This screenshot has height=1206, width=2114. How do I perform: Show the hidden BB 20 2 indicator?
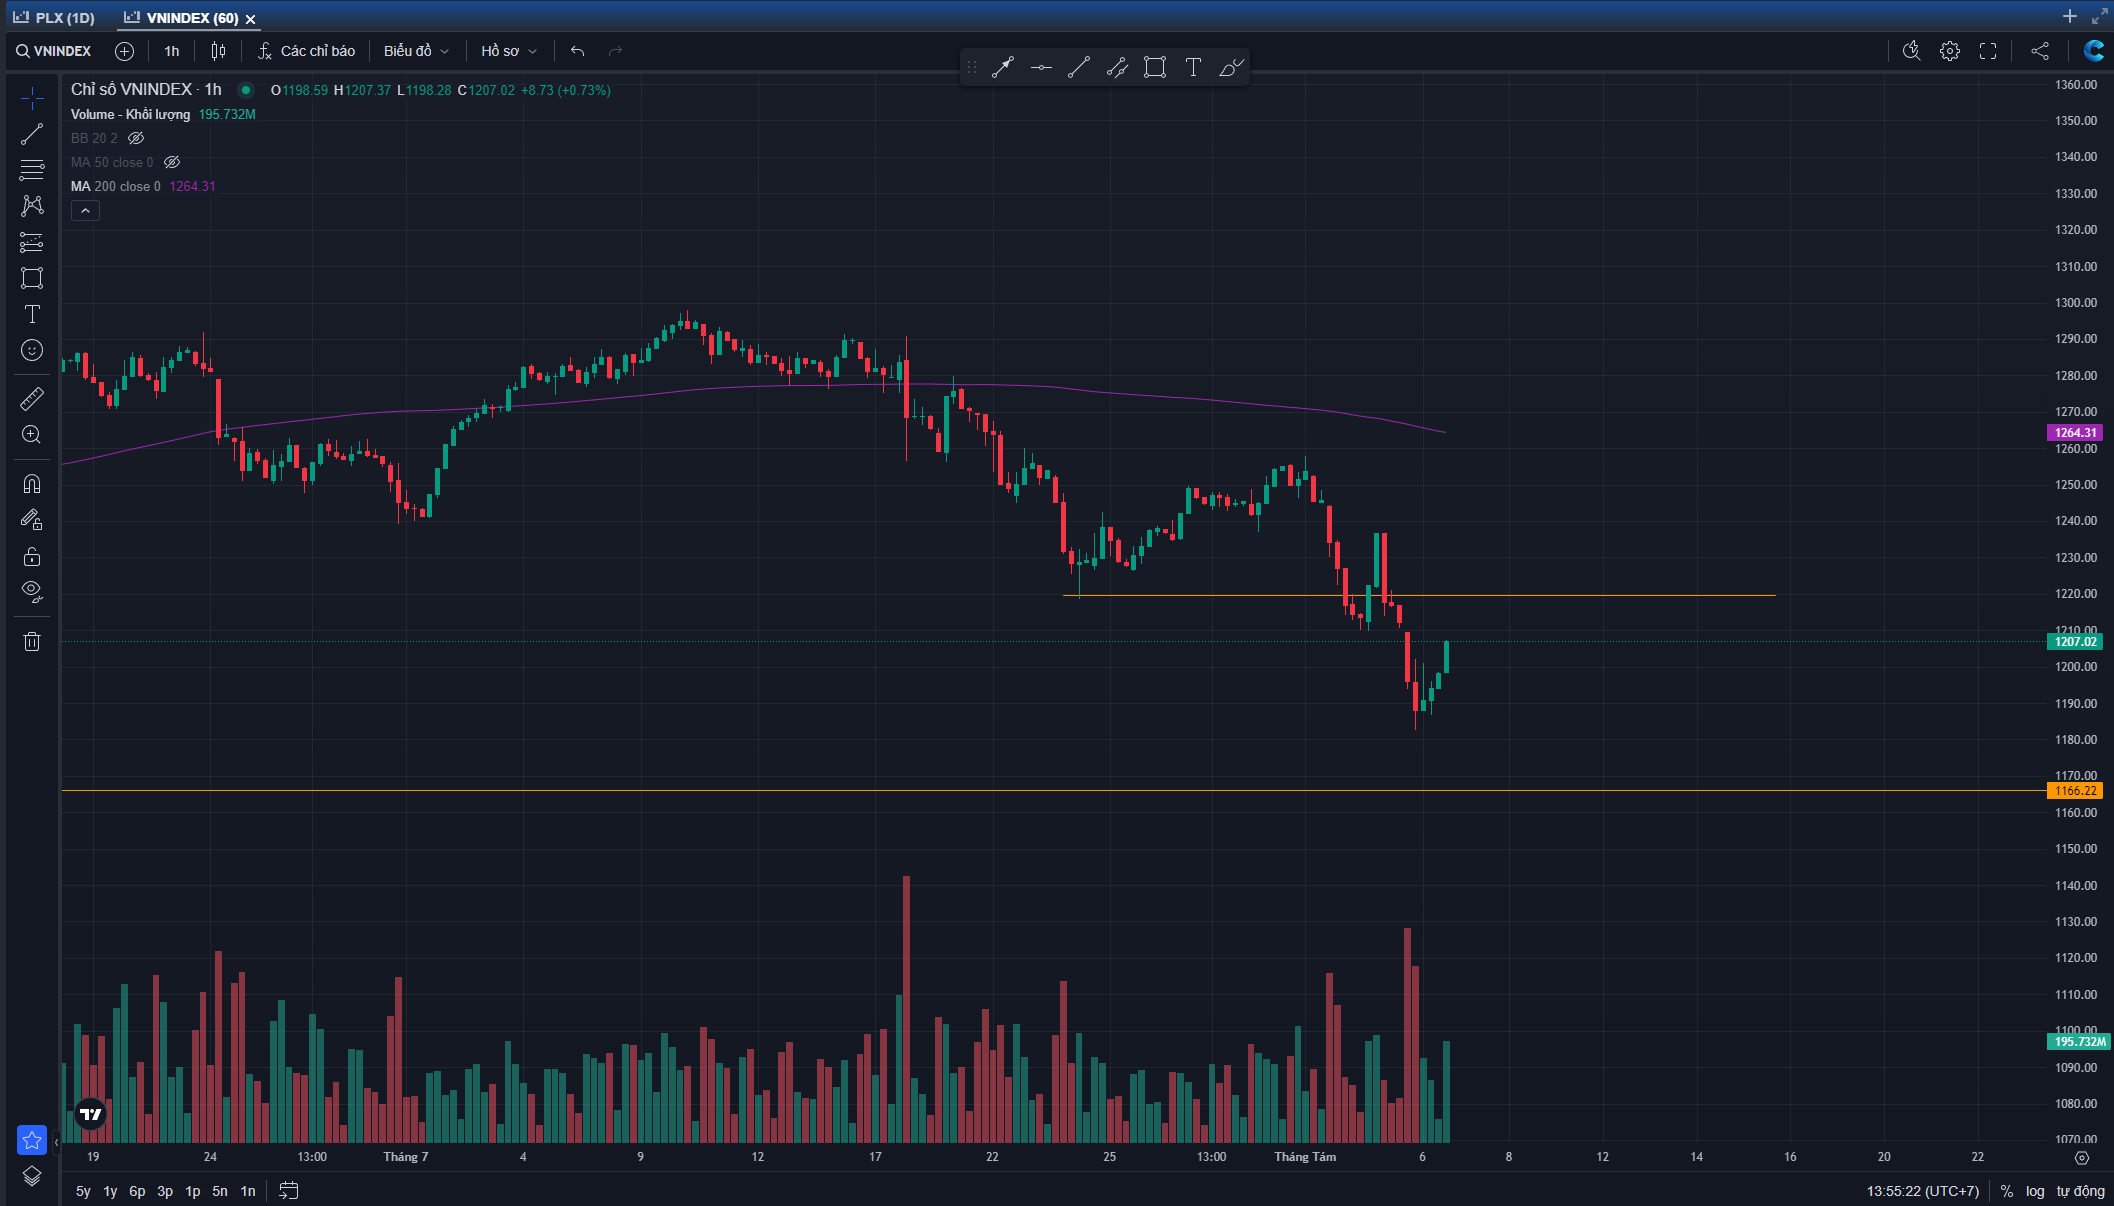point(136,138)
